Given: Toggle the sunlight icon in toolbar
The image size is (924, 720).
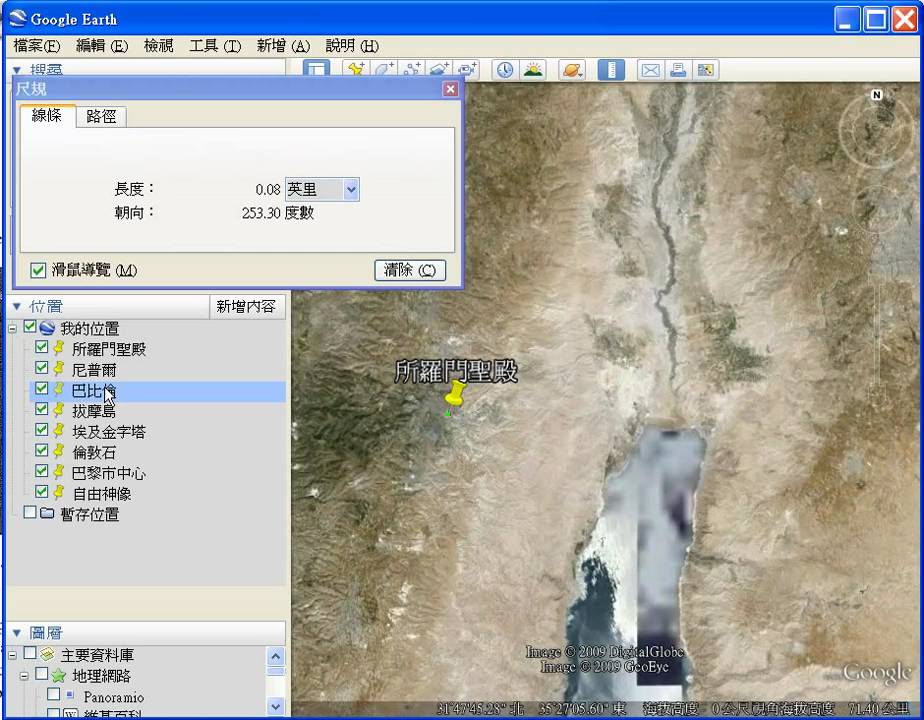Looking at the screenshot, I should pos(533,70).
